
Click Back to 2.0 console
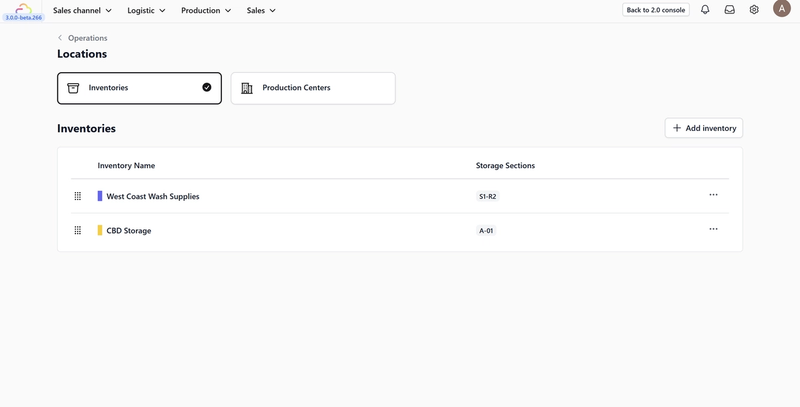[656, 10]
